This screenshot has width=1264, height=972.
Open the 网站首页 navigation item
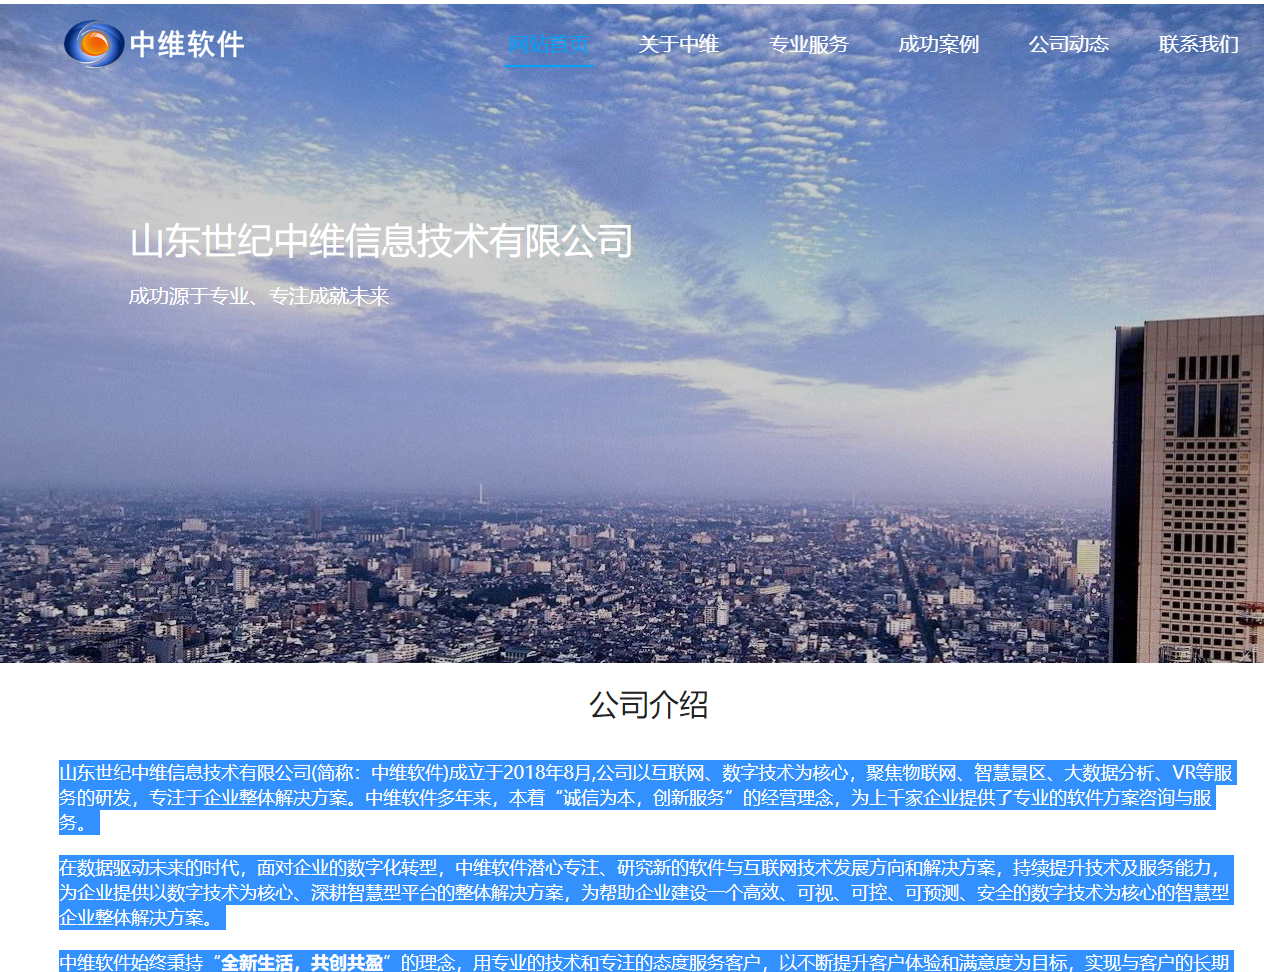tap(549, 44)
